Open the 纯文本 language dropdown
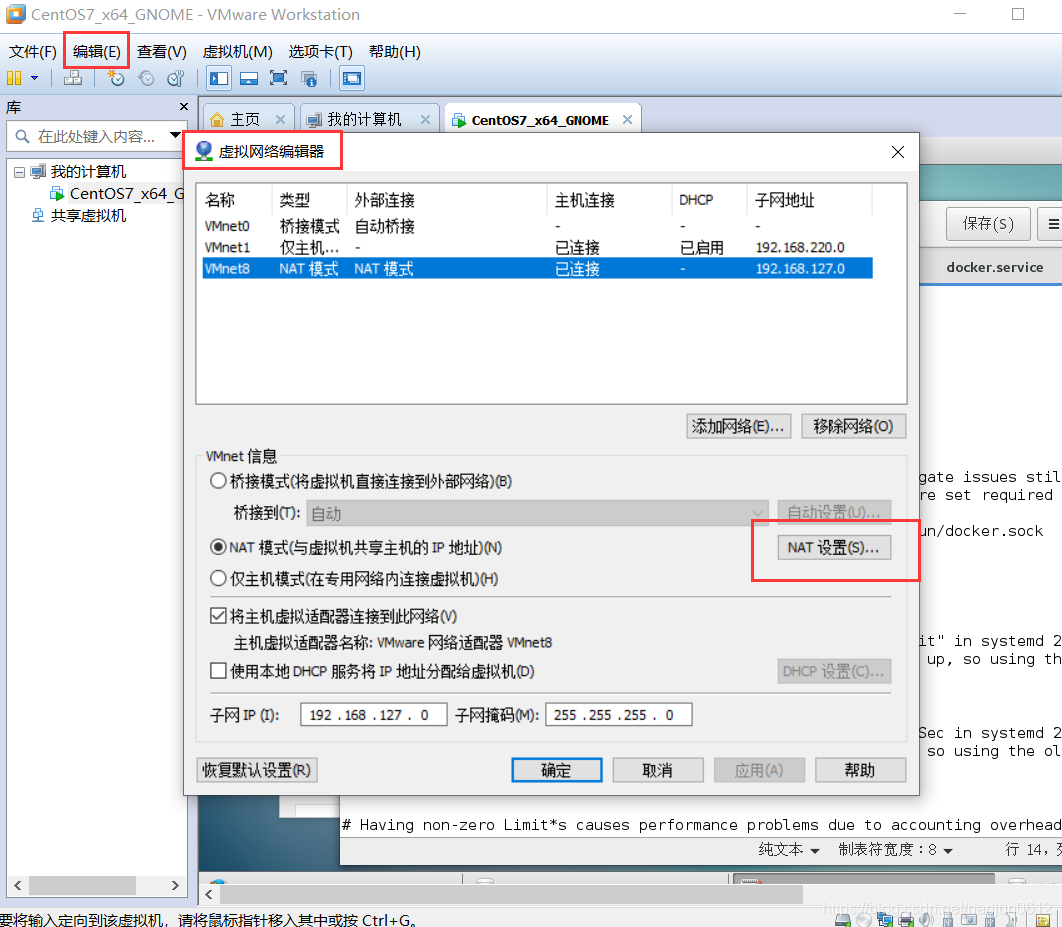Image resolution: width=1062 pixels, height=927 pixels. point(789,850)
